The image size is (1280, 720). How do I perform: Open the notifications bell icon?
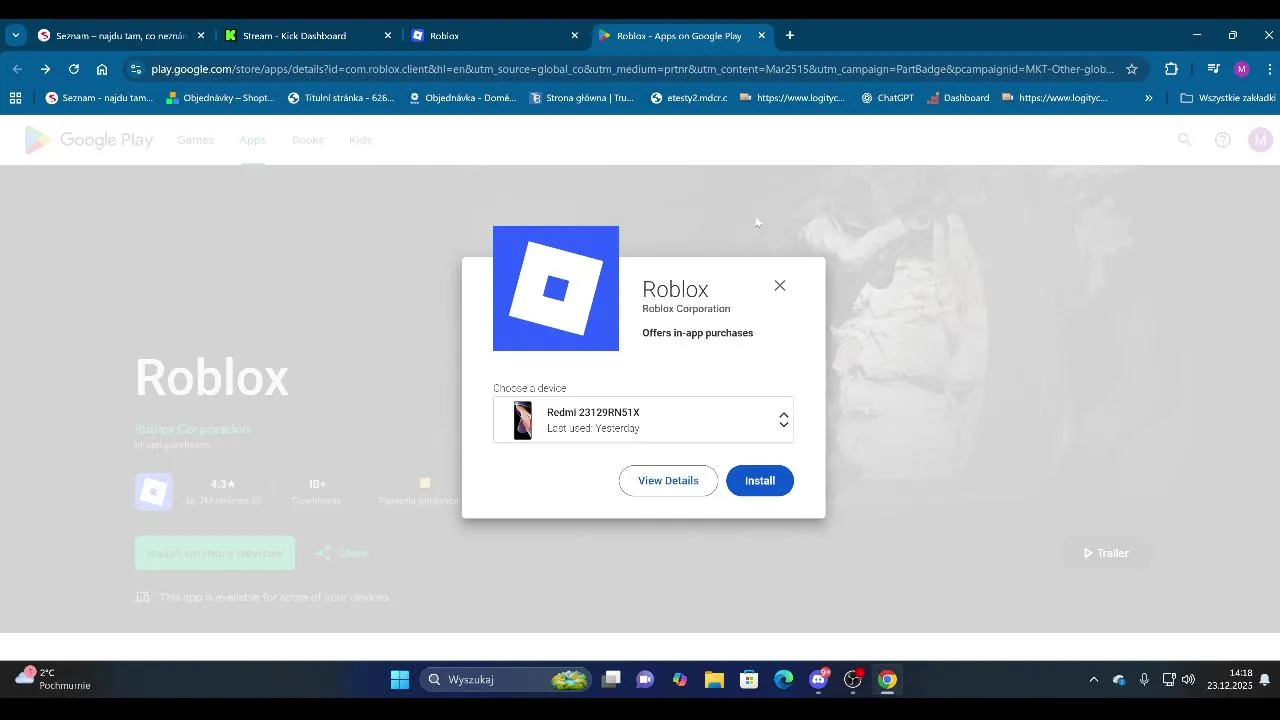[1265, 680]
